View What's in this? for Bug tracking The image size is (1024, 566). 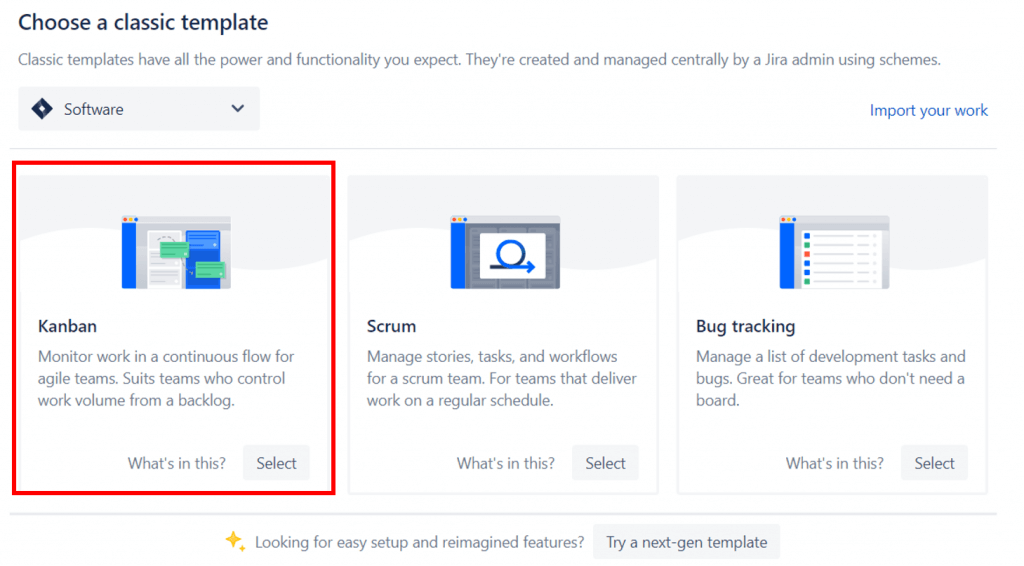pyautogui.click(x=835, y=463)
